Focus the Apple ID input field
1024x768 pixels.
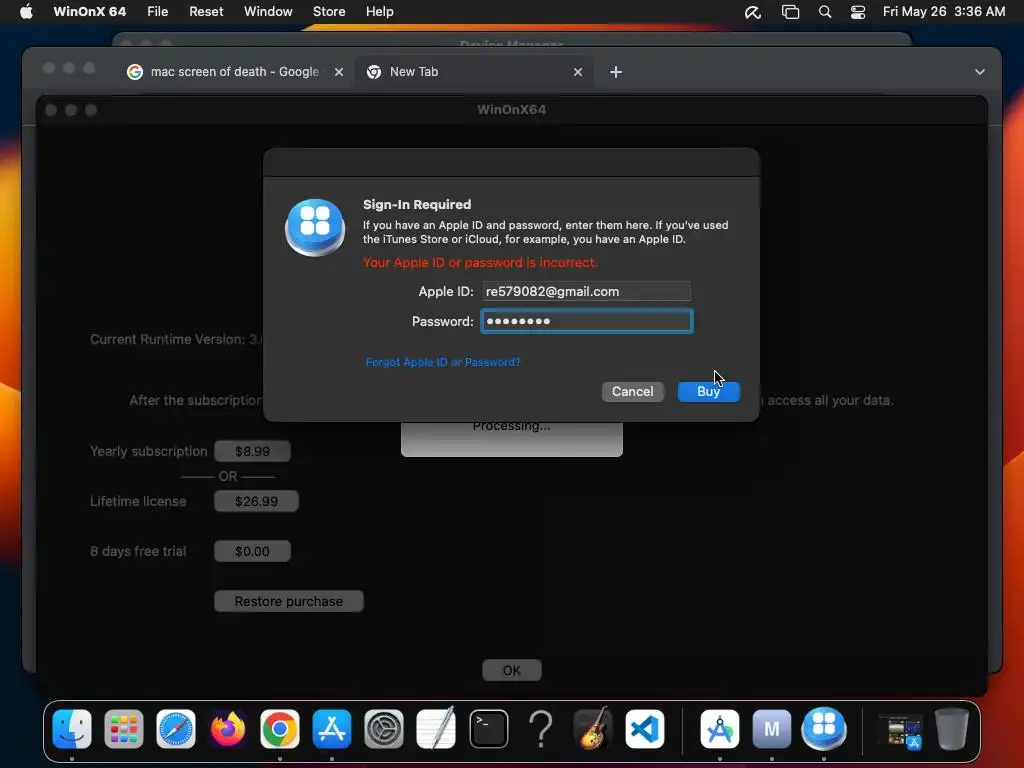(586, 291)
